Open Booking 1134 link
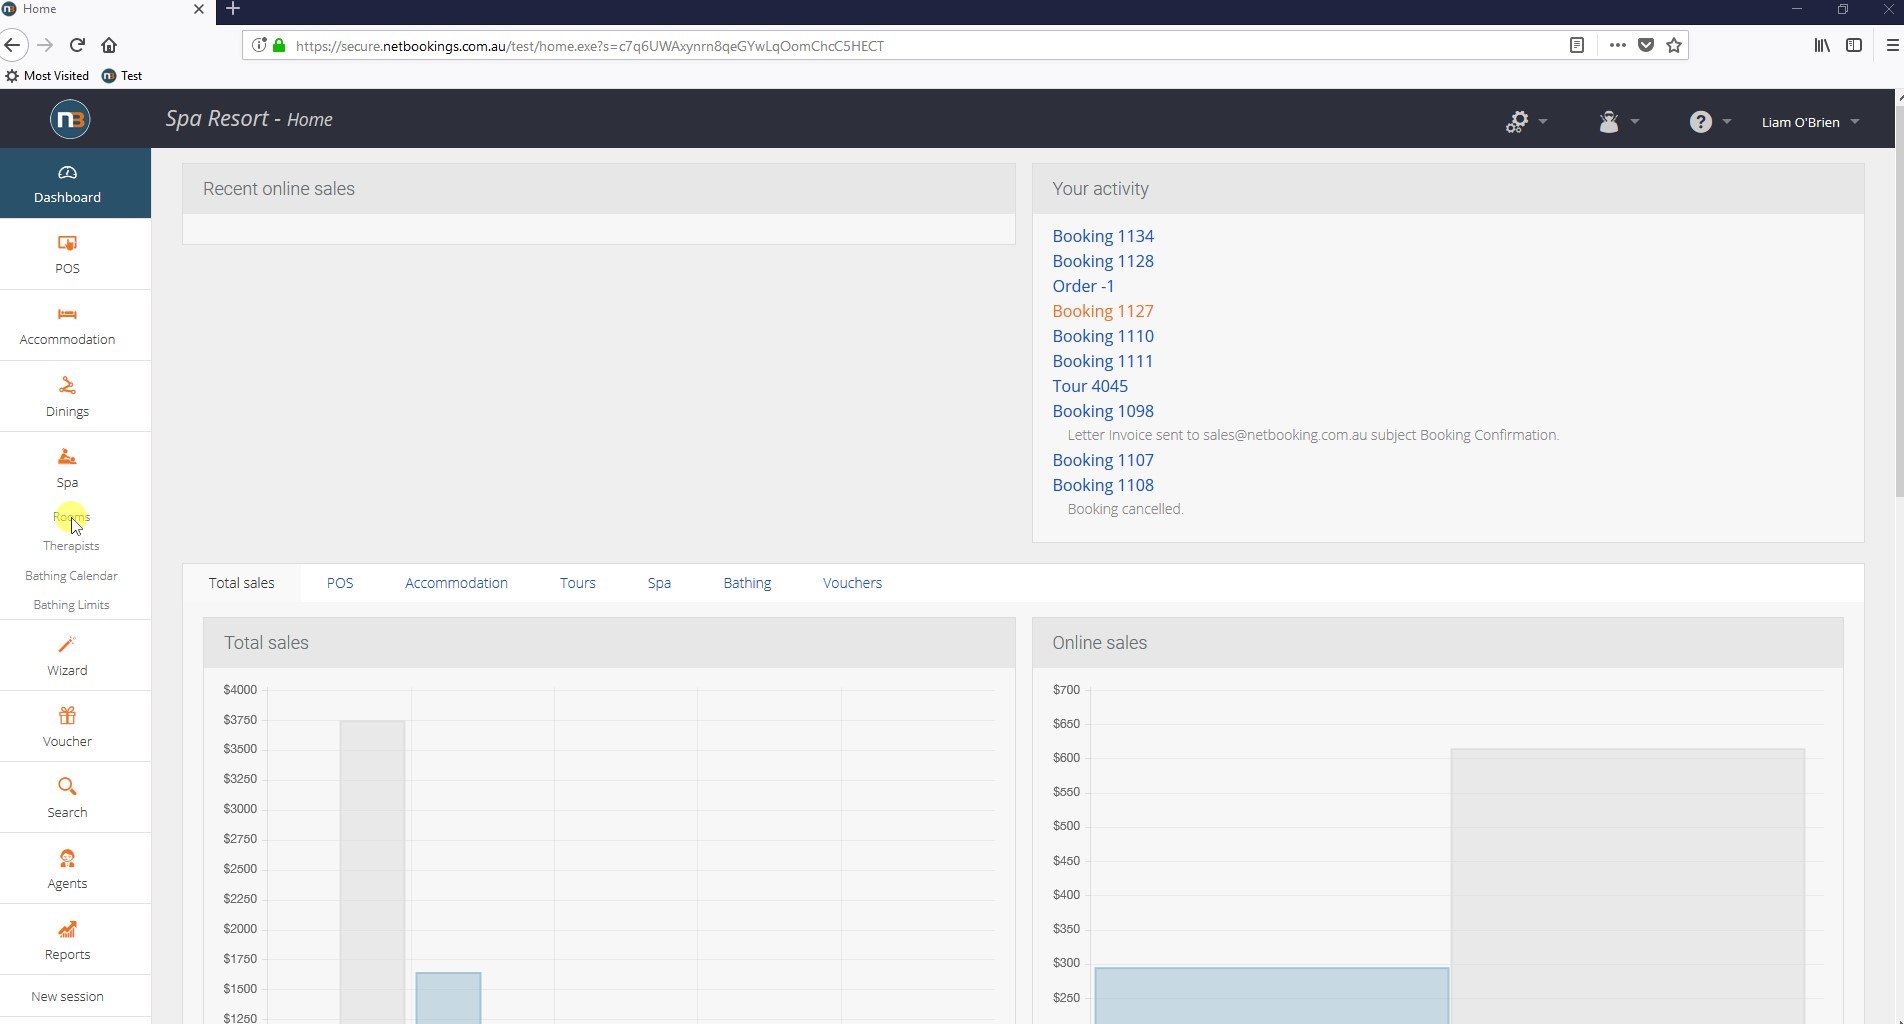The width and height of the screenshot is (1904, 1024). (x=1102, y=236)
